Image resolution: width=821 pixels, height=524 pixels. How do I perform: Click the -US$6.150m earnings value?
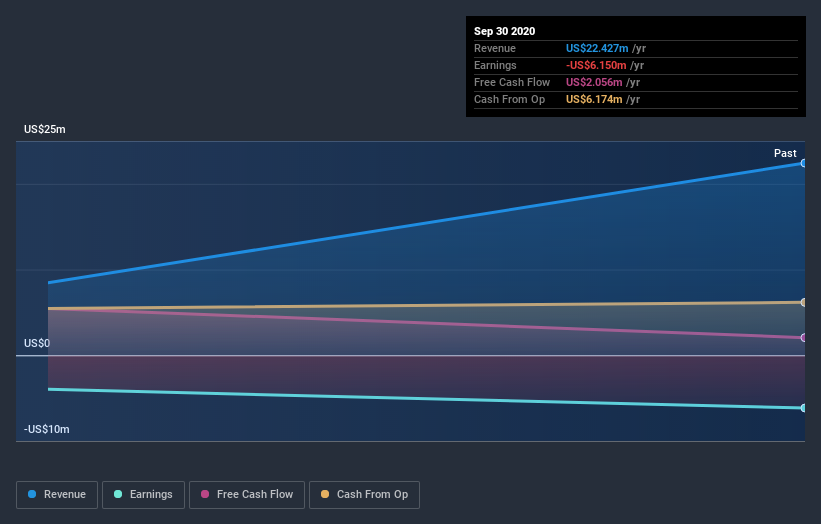(596, 65)
